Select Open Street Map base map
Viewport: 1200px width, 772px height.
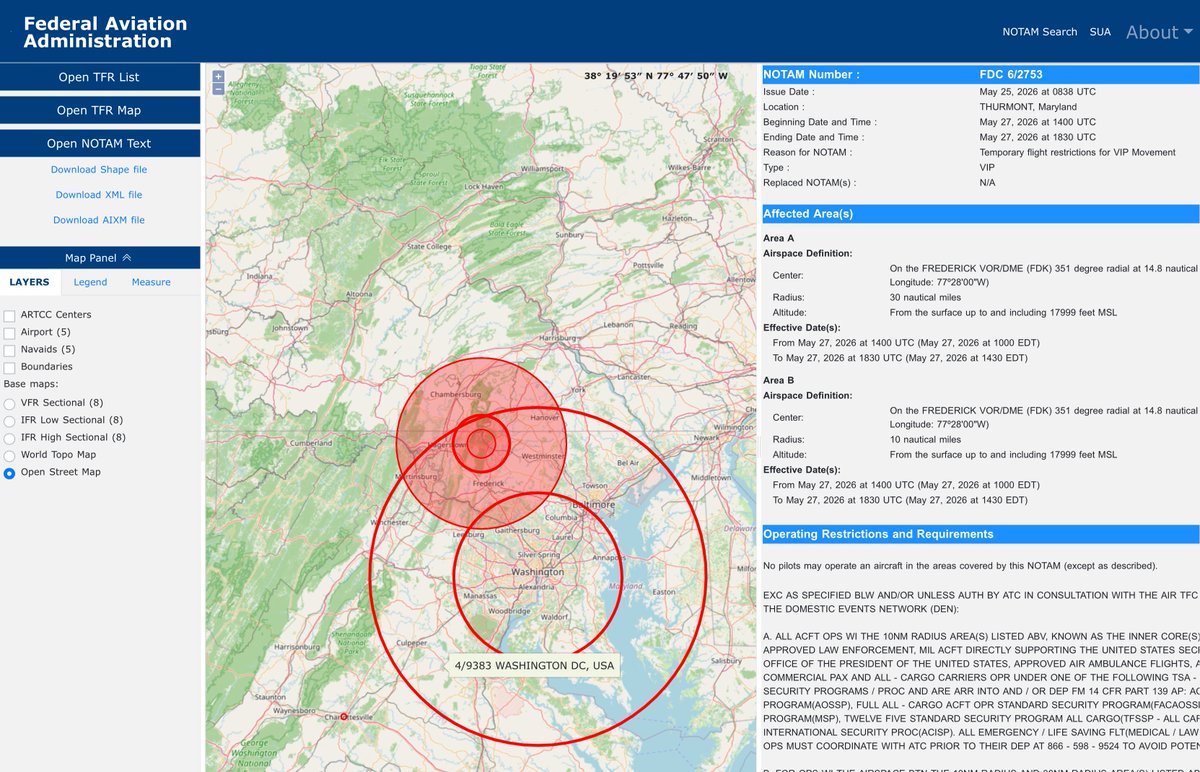[9, 473]
